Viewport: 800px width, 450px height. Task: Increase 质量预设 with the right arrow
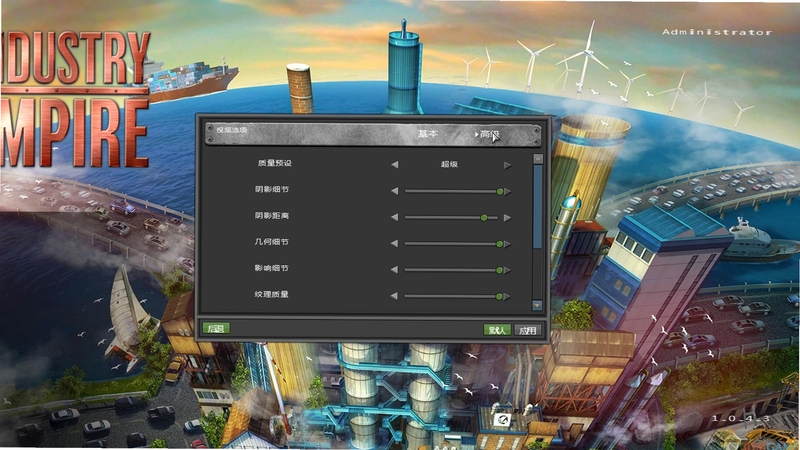pyautogui.click(x=507, y=165)
